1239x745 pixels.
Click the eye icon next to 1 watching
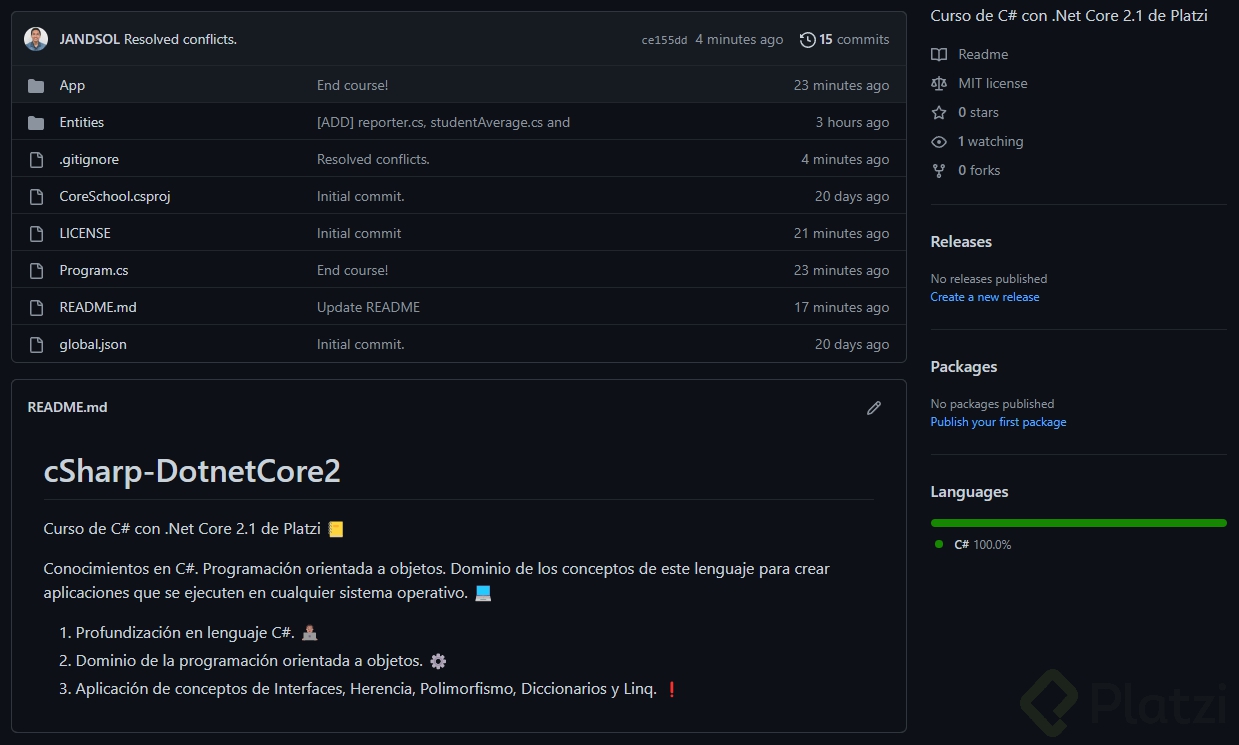coord(939,142)
